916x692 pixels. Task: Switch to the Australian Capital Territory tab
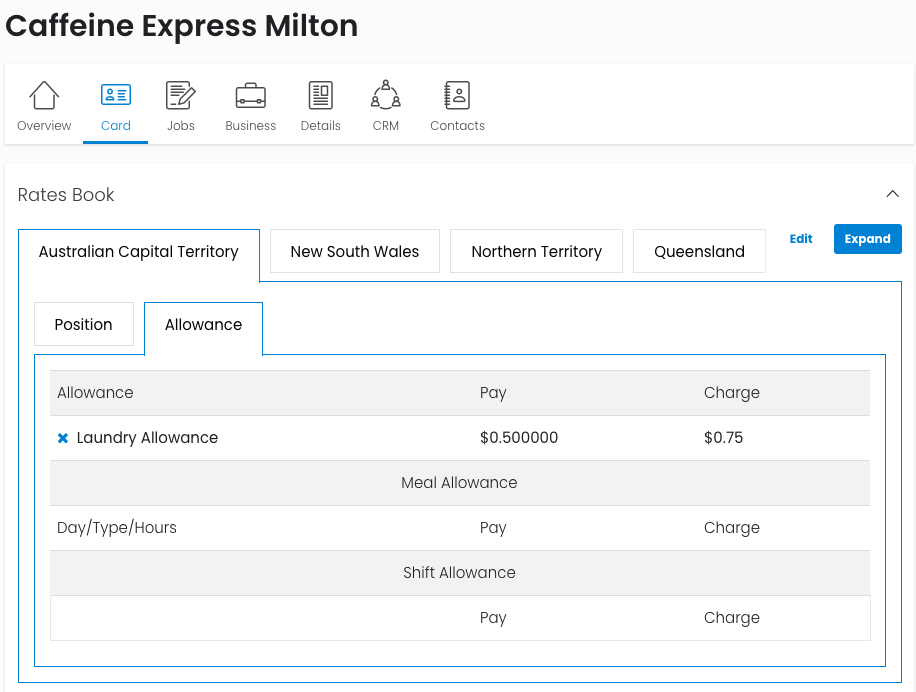coord(139,252)
